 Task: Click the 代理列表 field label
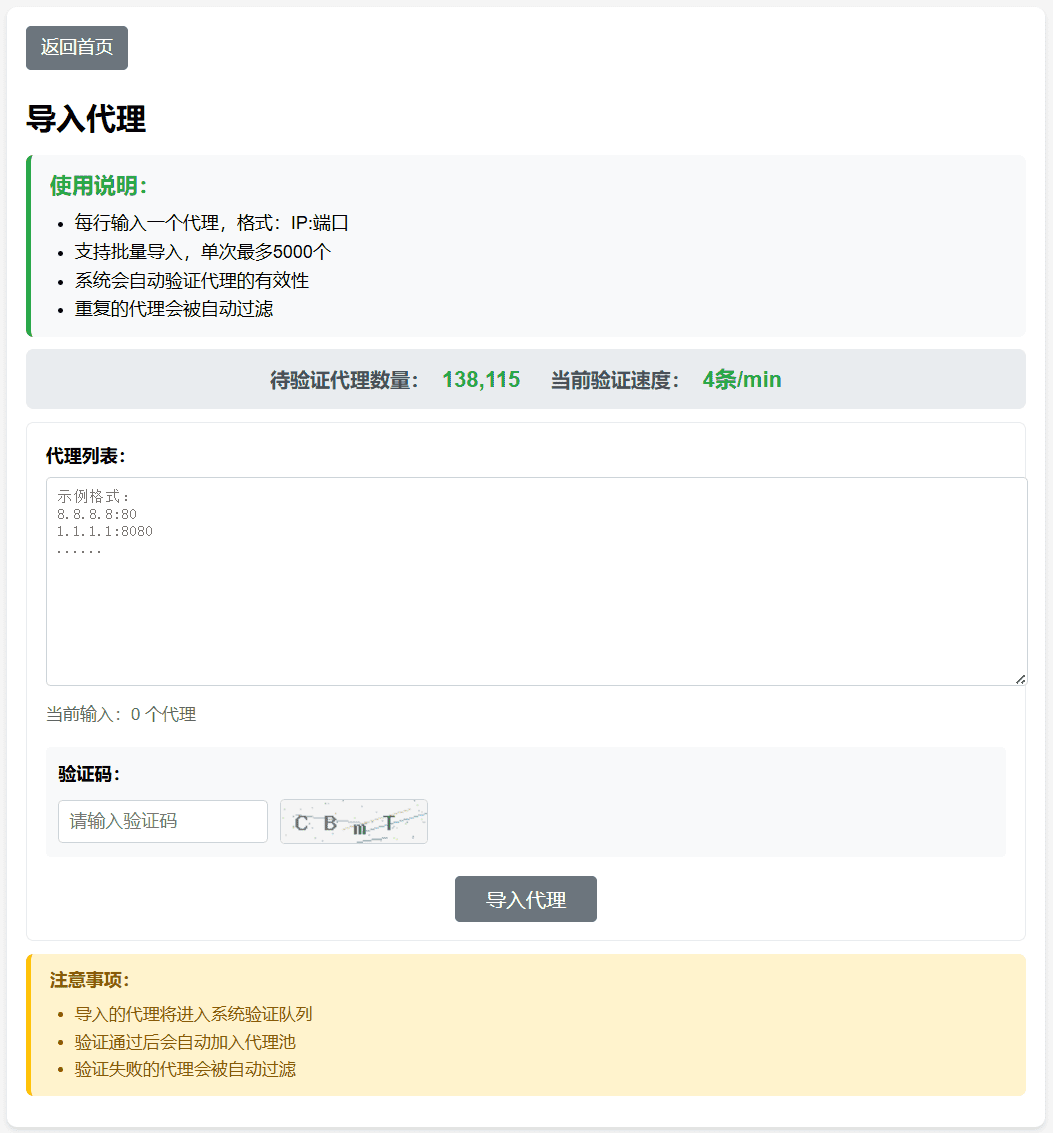tap(86, 456)
